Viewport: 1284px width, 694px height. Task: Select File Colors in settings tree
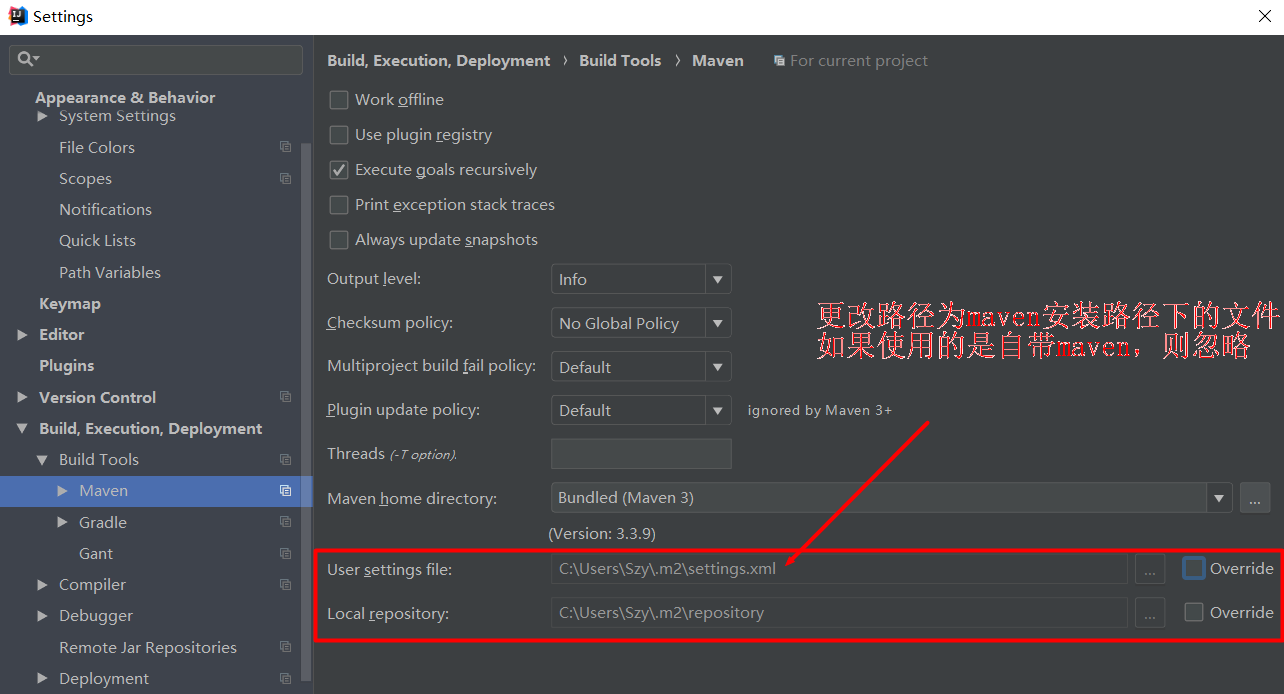click(x=97, y=147)
